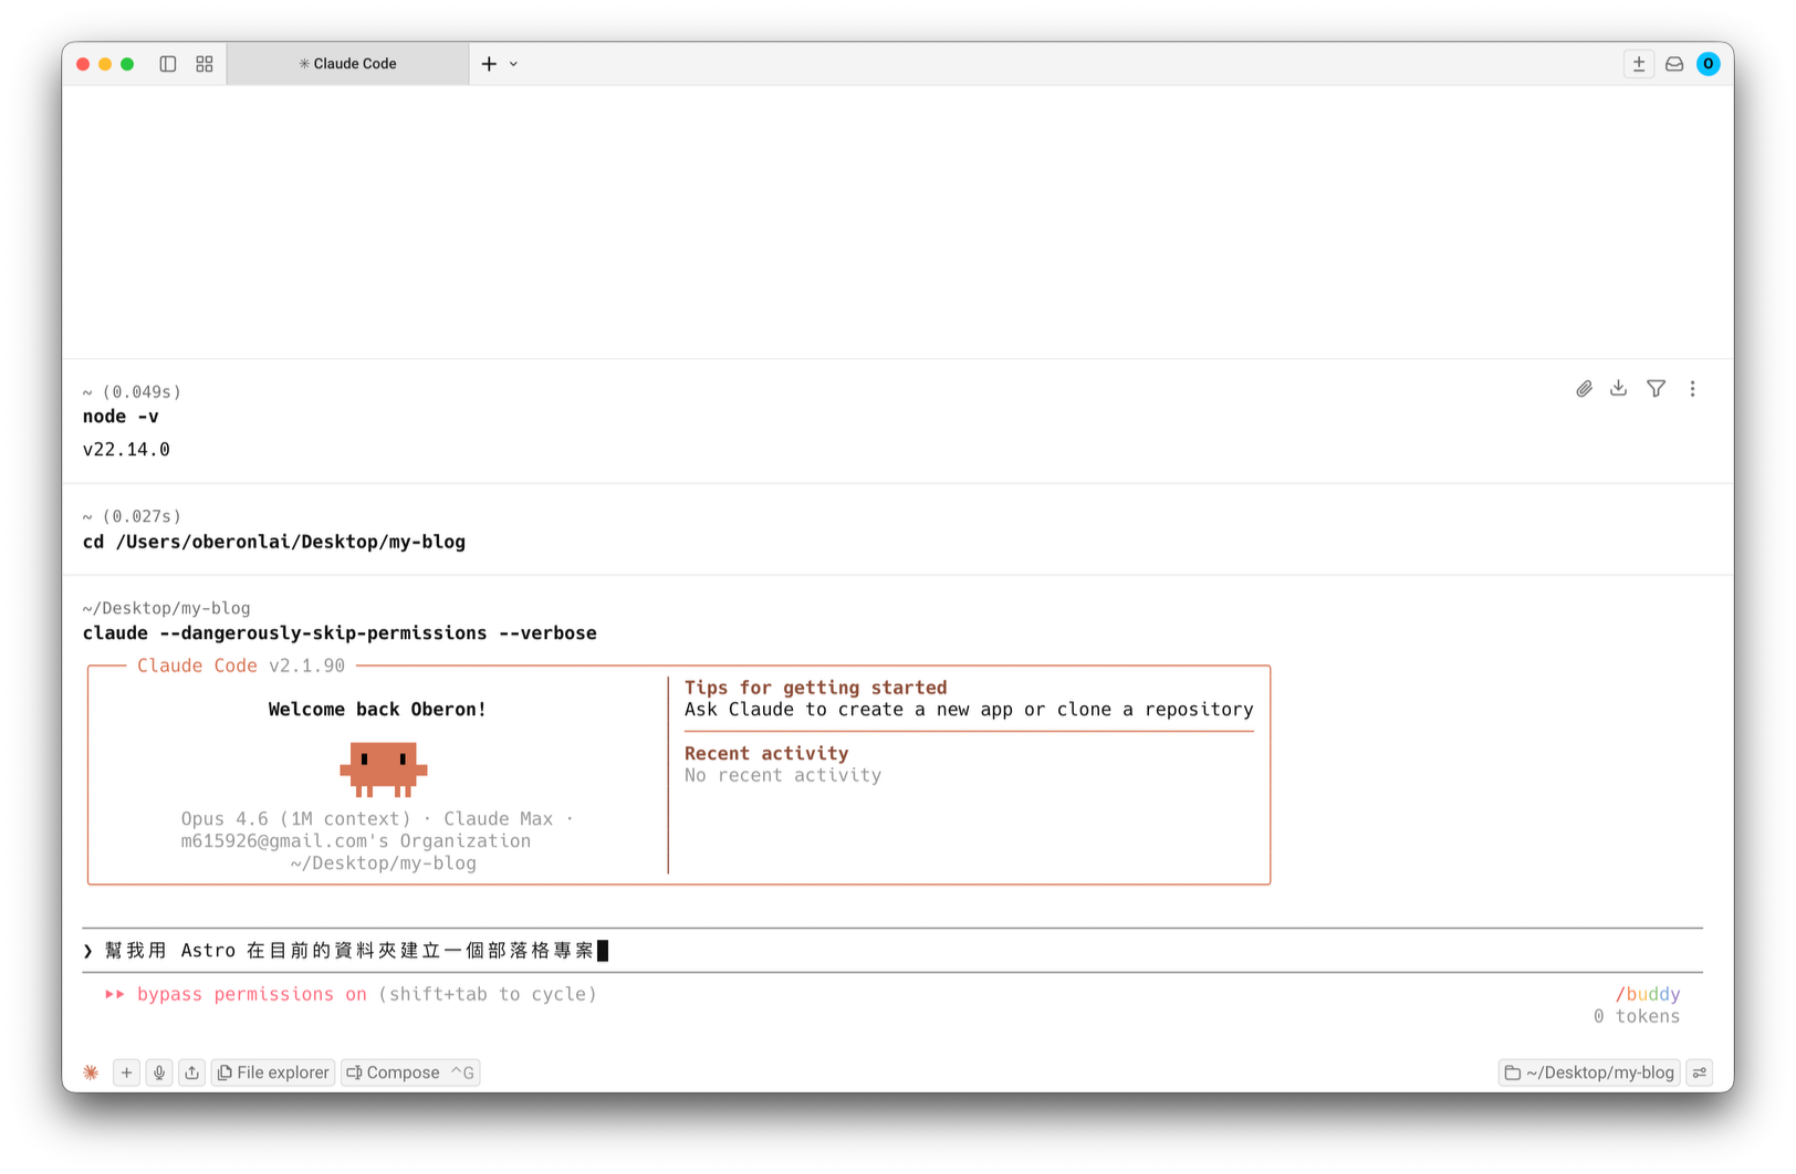The image size is (1796, 1174).
Task: Open the File explorer
Action: coord(273,1072)
